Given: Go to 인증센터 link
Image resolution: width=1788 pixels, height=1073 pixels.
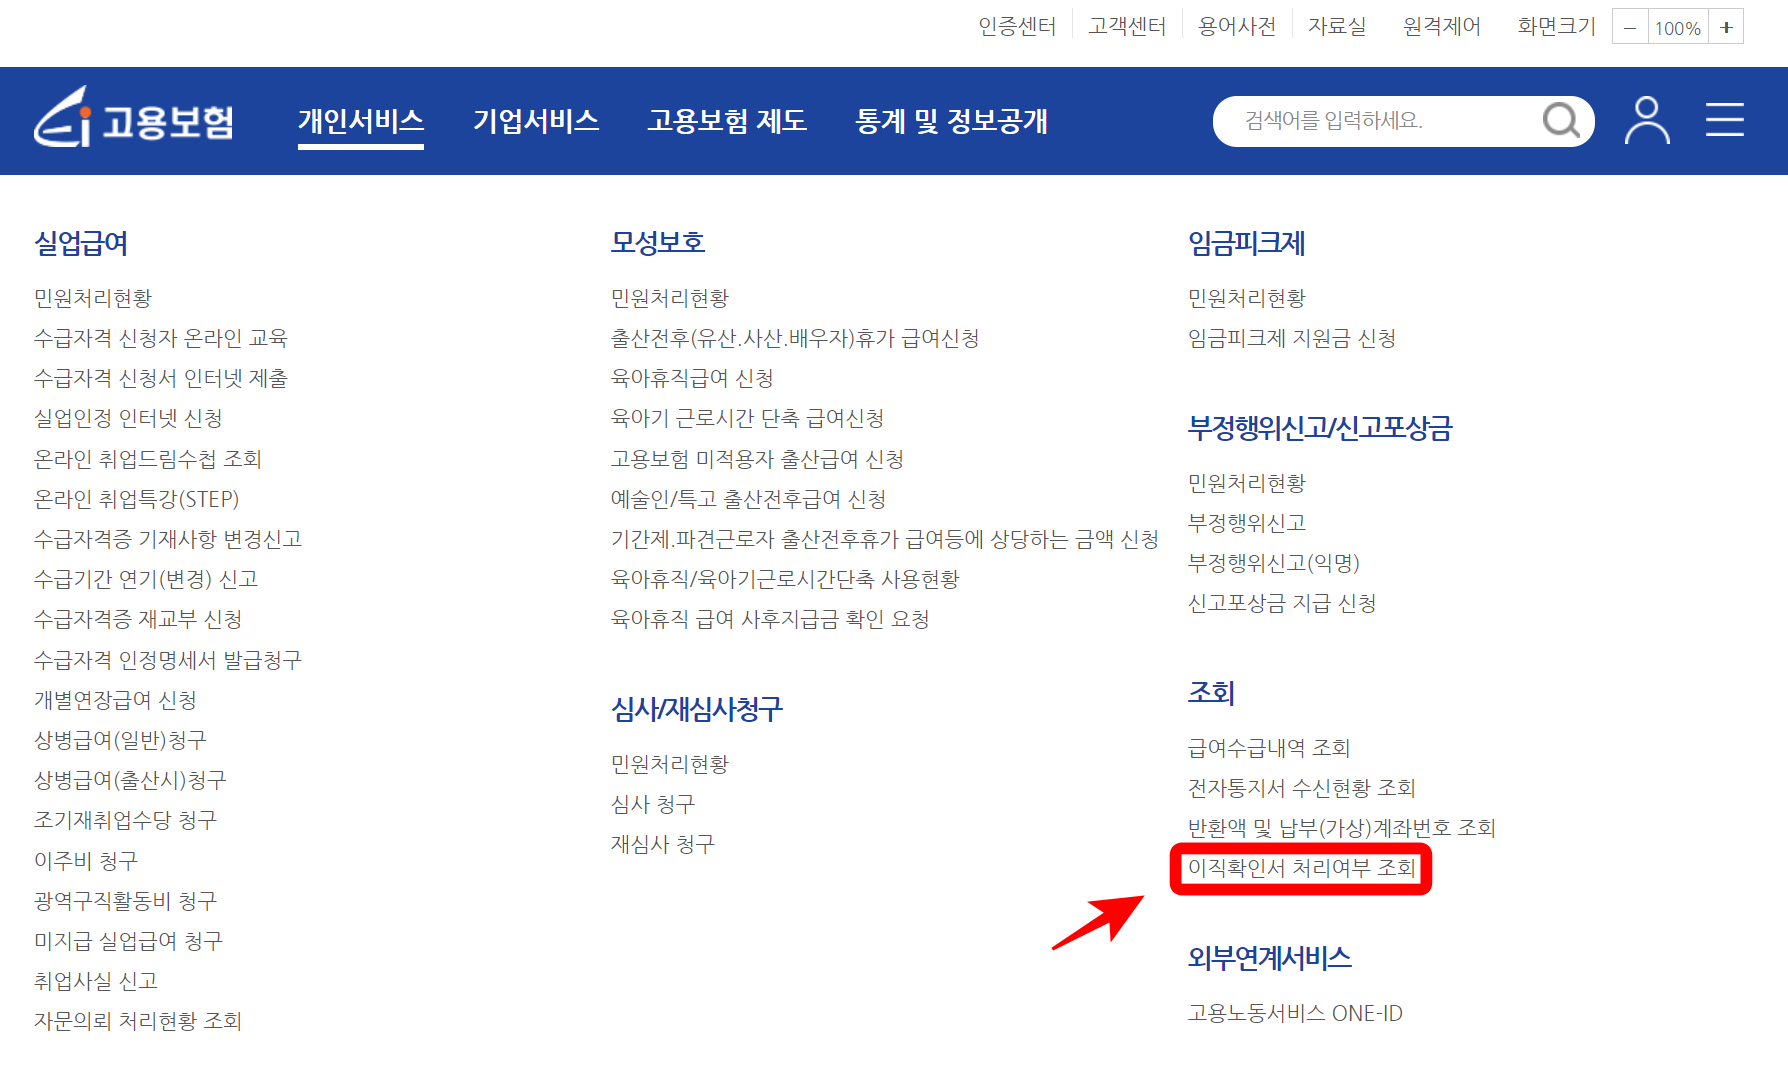Looking at the screenshot, I should pos(1017,26).
